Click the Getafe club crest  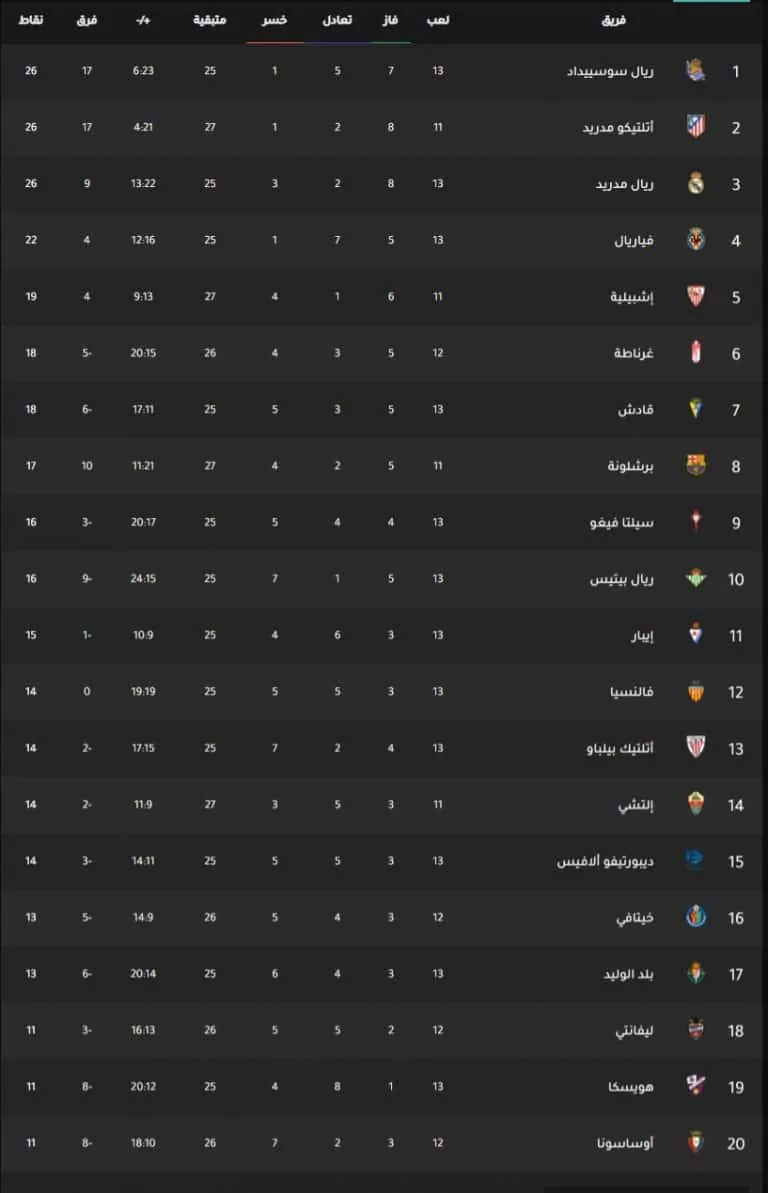pos(696,917)
